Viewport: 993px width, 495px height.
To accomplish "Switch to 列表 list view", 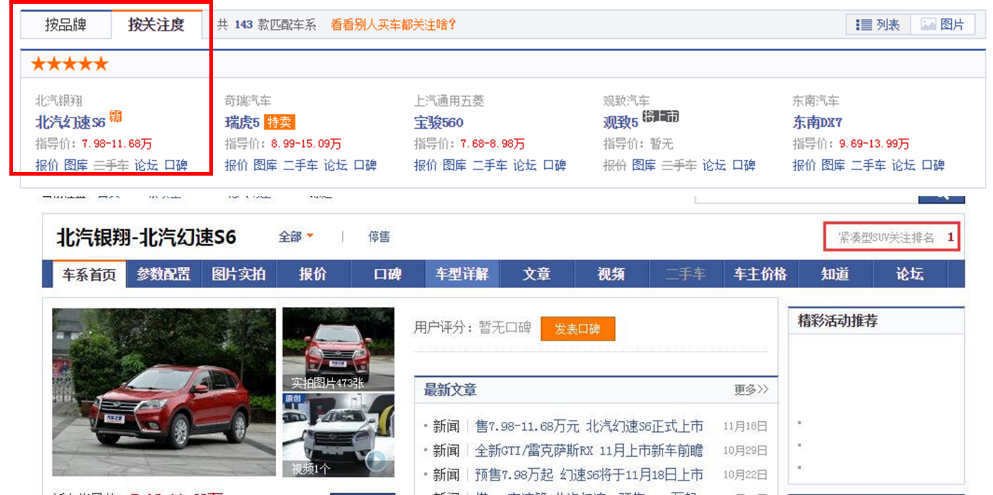I will 878,25.
